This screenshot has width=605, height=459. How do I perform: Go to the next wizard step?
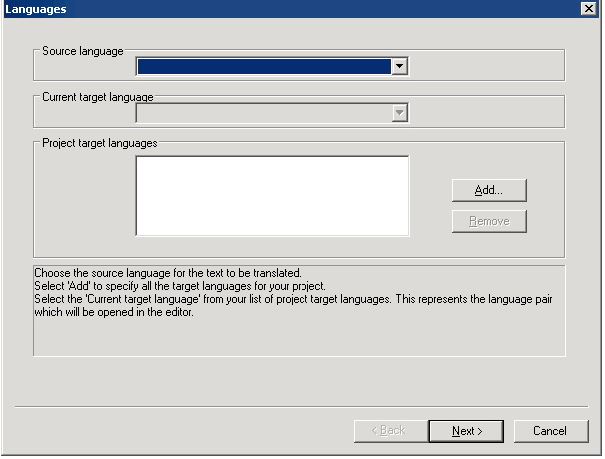pyautogui.click(x=468, y=432)
